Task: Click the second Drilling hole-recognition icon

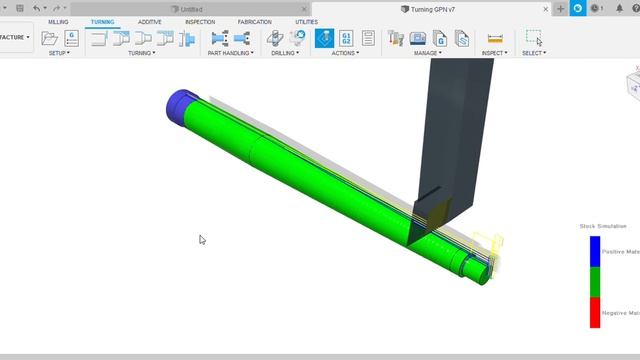Action: 298,38
